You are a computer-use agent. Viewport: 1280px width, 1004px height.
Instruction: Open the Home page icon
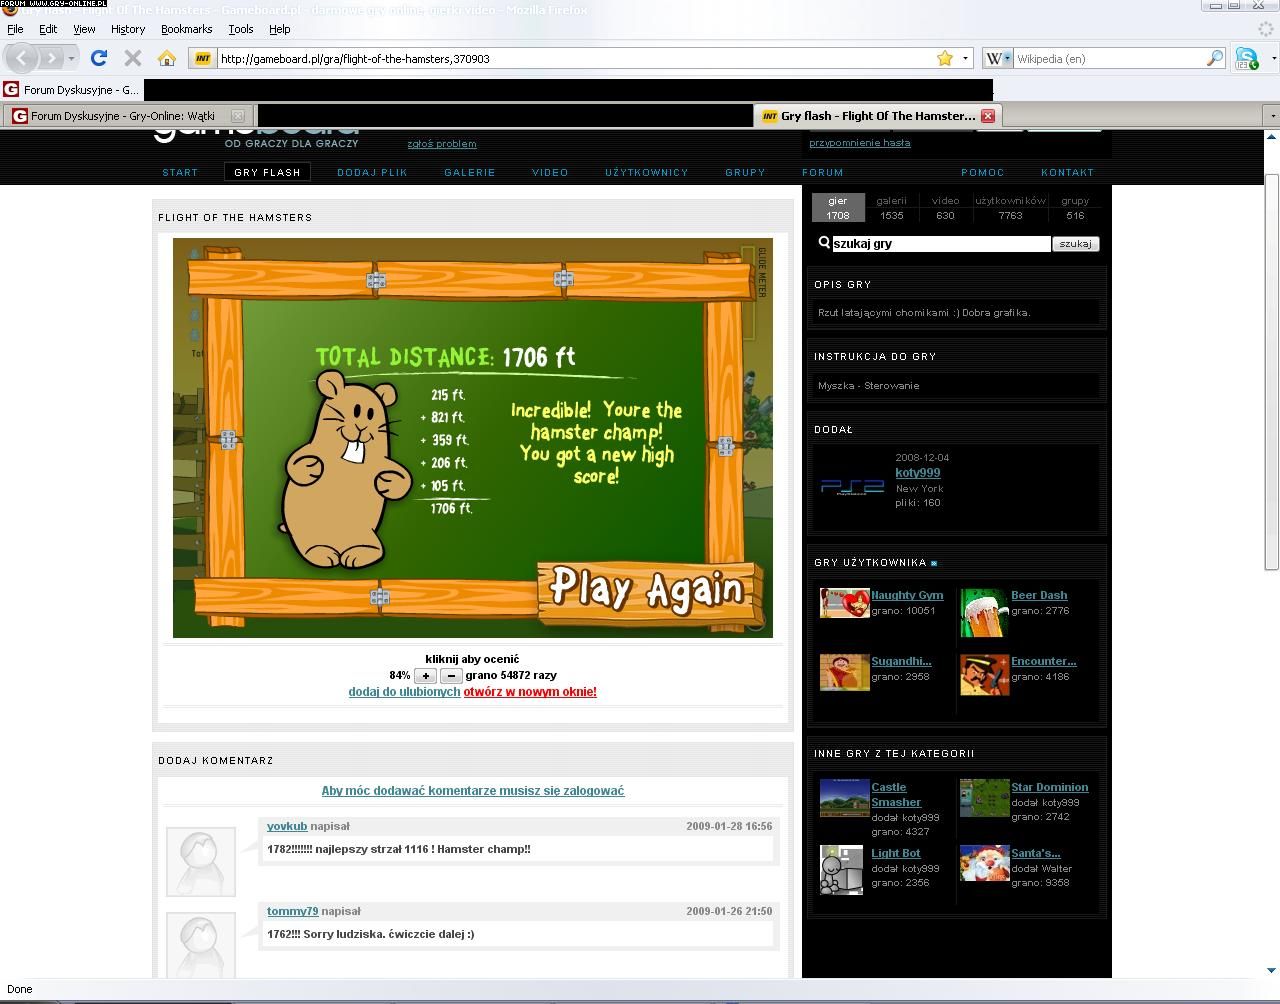pyautogui.click(x=167, y=58)
